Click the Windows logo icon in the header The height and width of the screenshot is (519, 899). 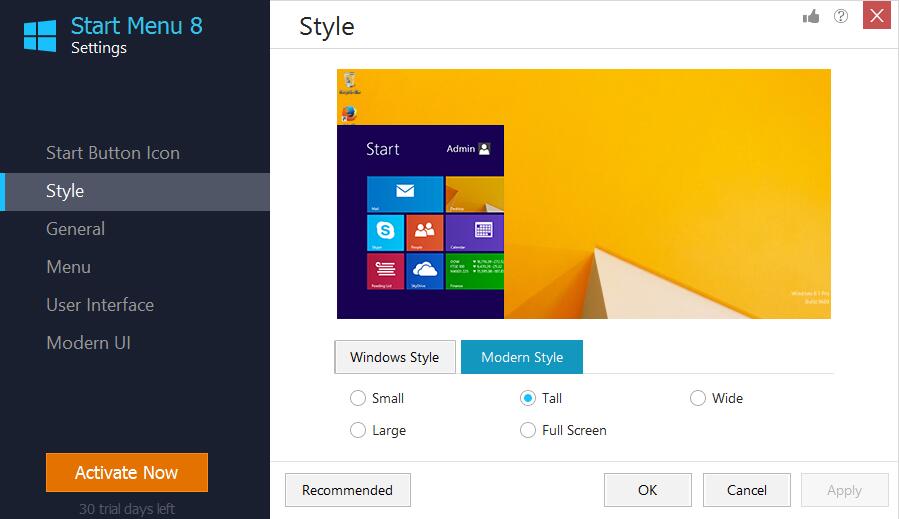40,36
